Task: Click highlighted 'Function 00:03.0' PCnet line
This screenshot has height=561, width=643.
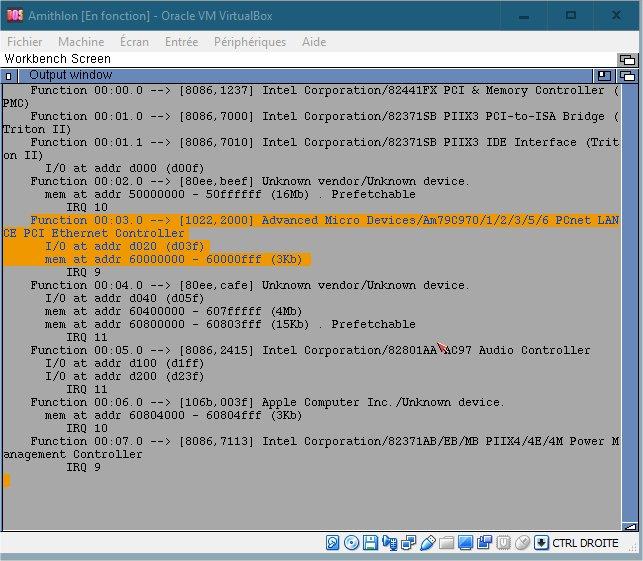Action: [311, 227]
